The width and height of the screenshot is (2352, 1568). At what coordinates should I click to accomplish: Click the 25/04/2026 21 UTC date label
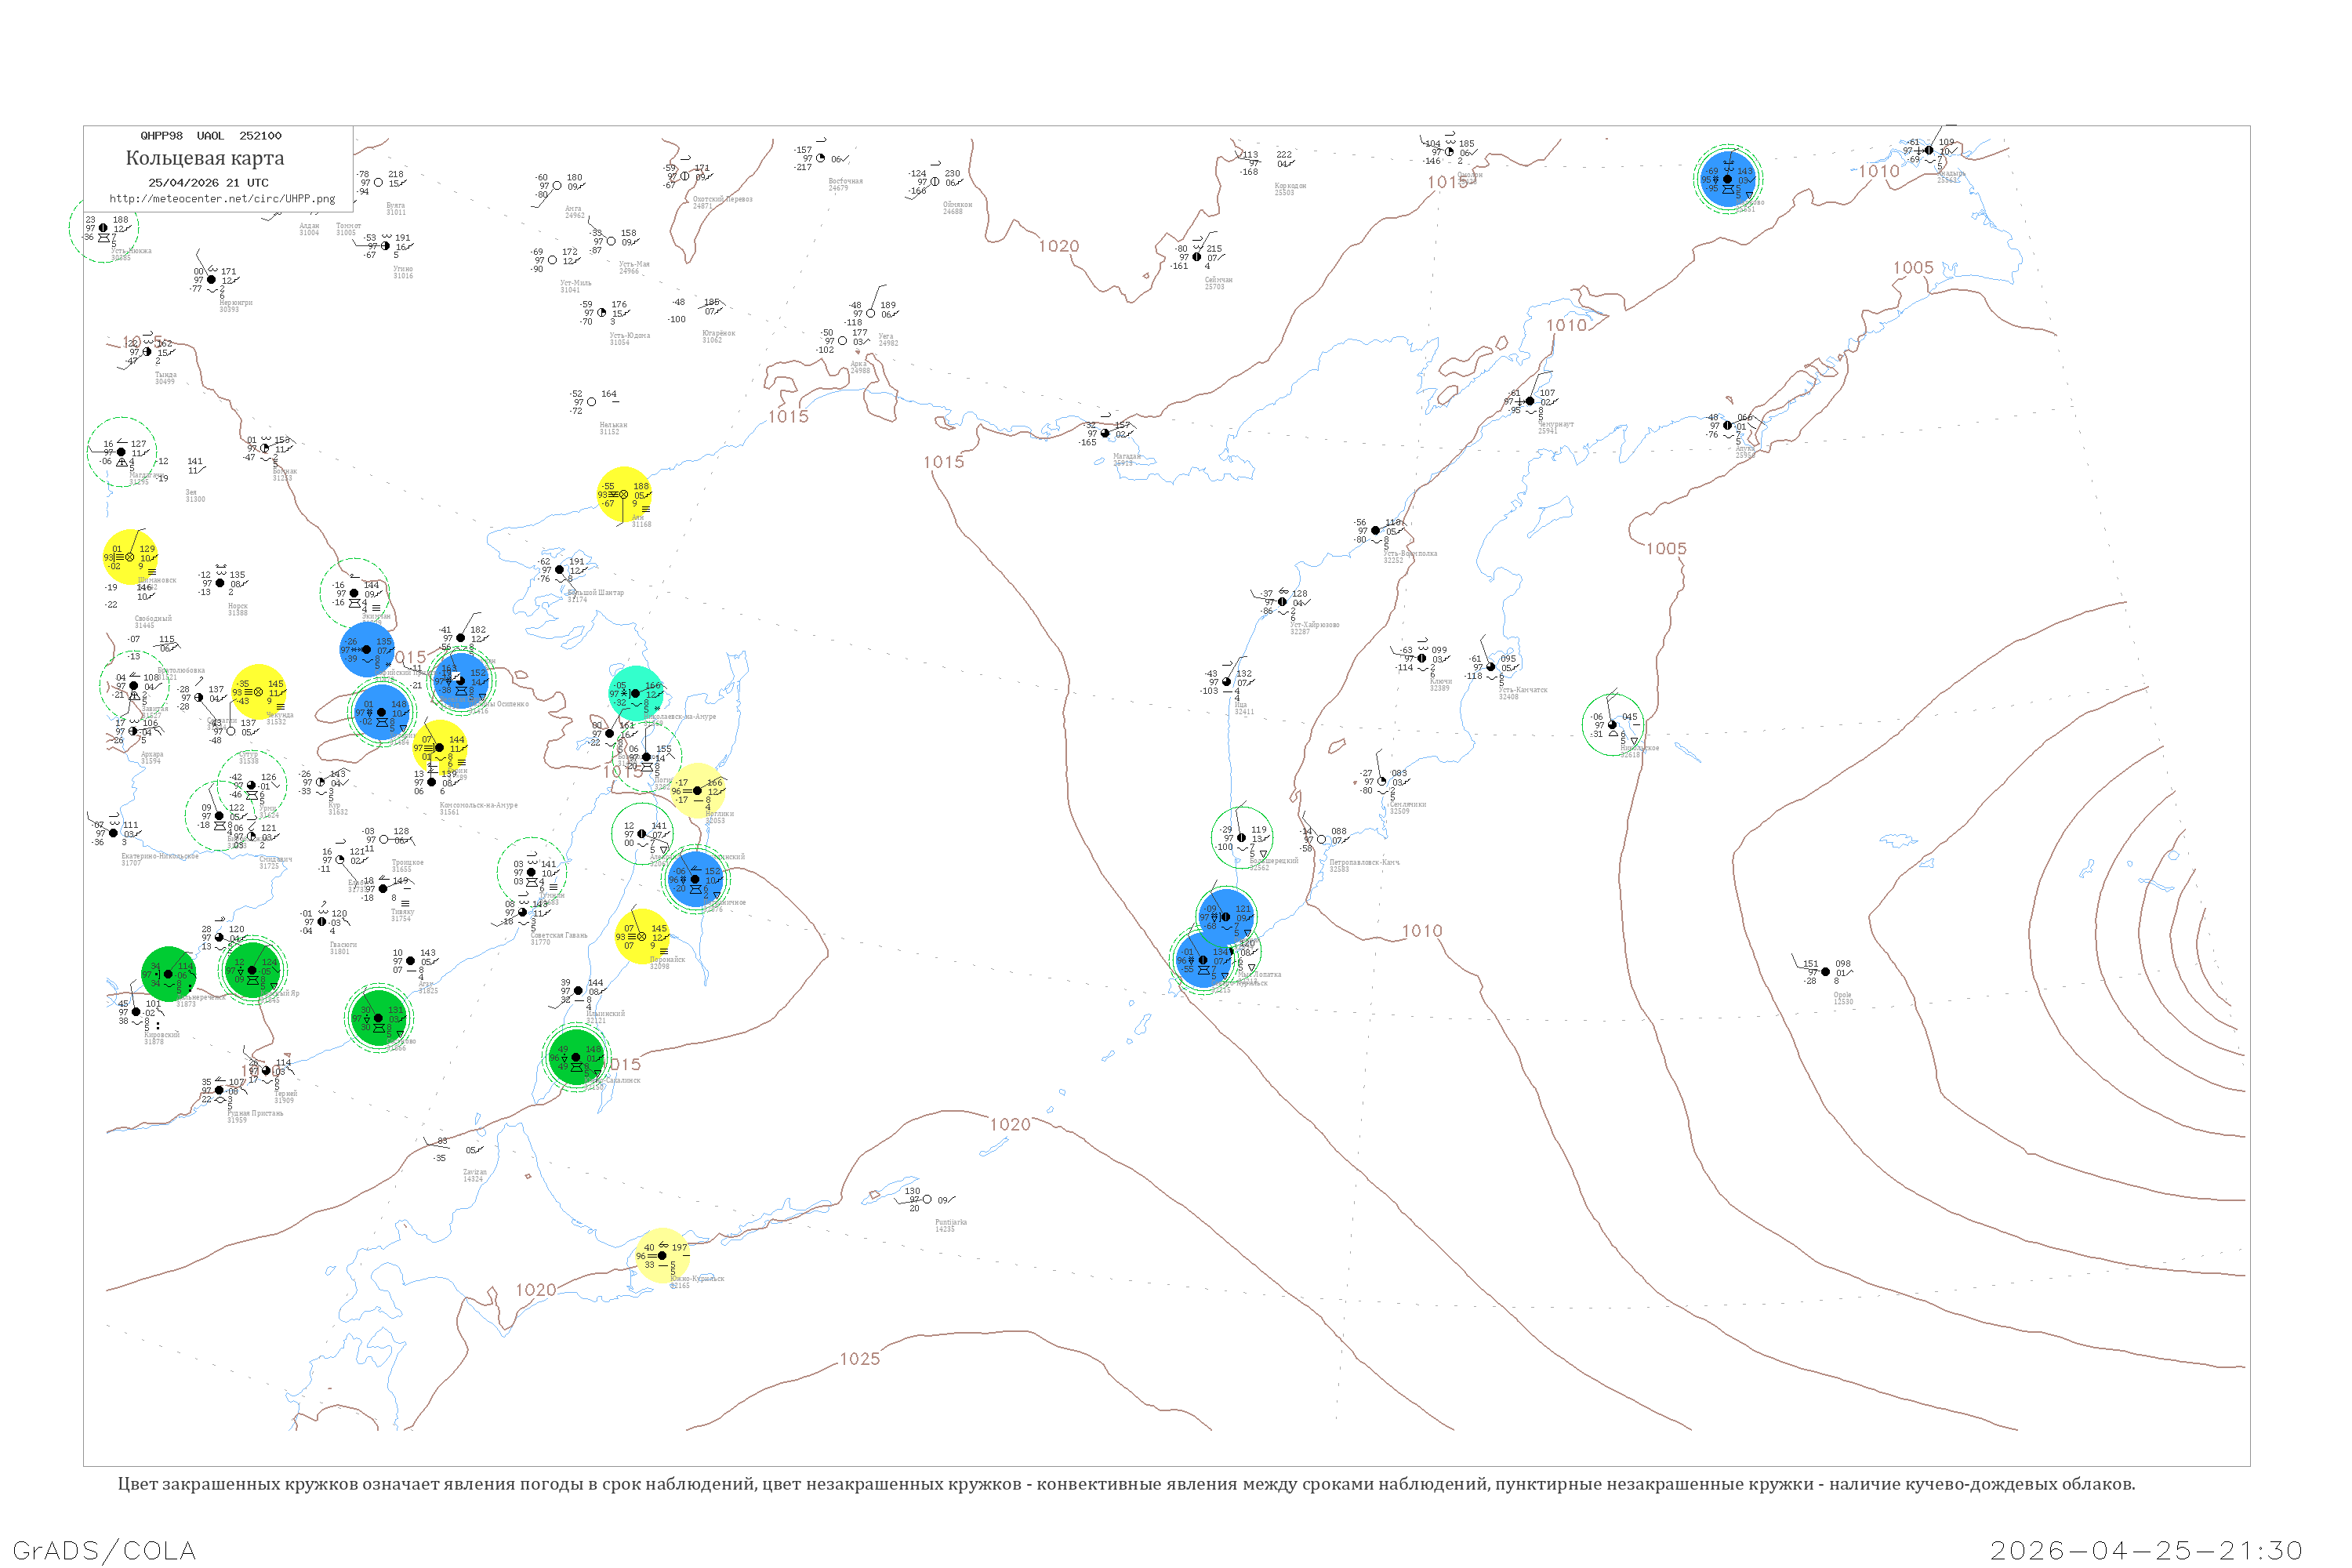coord(208,183)
